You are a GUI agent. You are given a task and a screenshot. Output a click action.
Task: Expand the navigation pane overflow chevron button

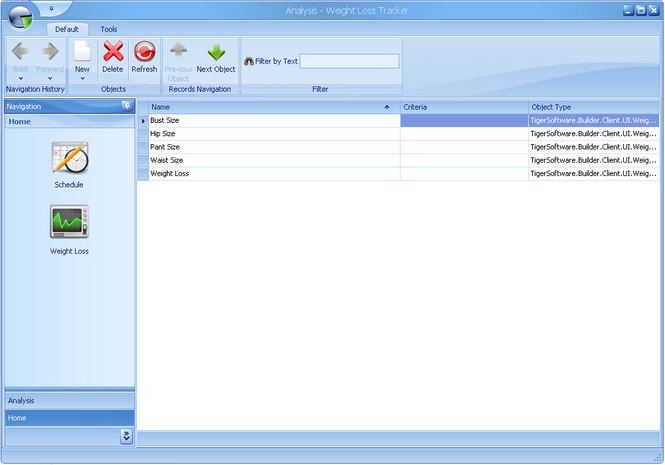point(126,436)
